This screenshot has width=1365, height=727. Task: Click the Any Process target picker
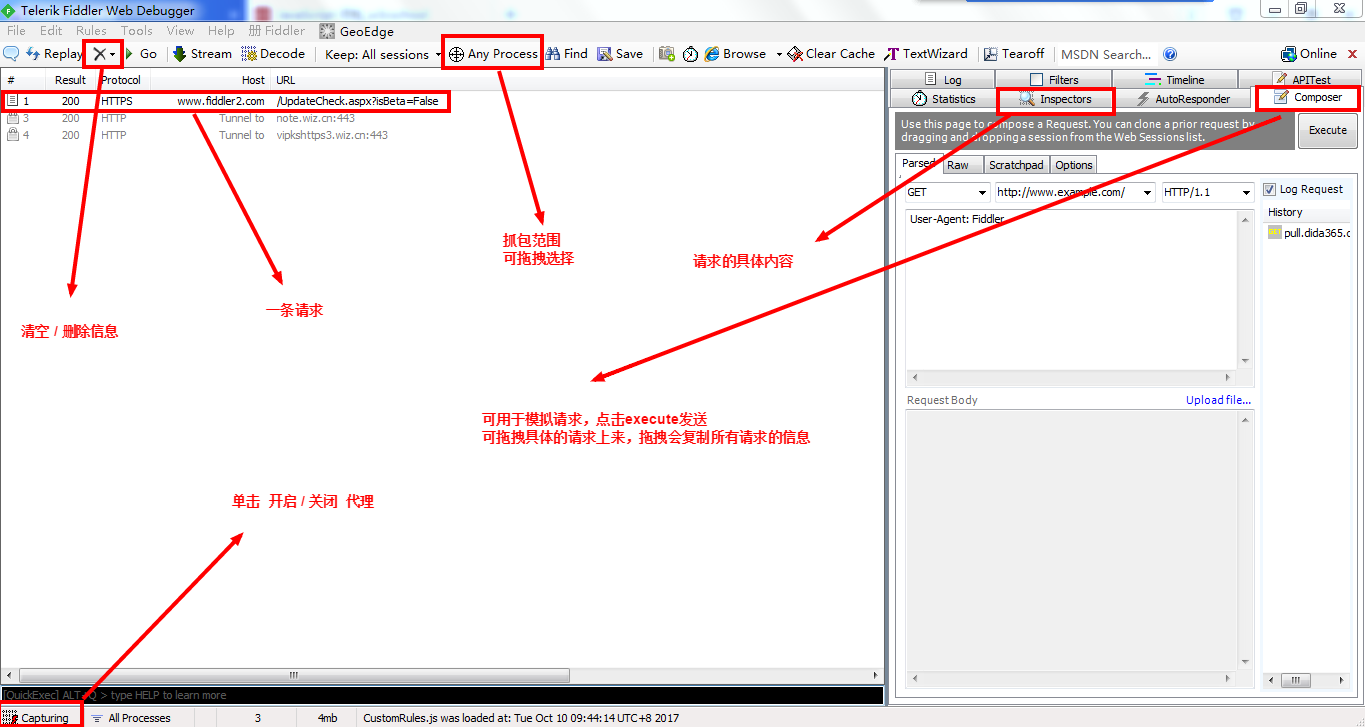(x=493, y=54)
